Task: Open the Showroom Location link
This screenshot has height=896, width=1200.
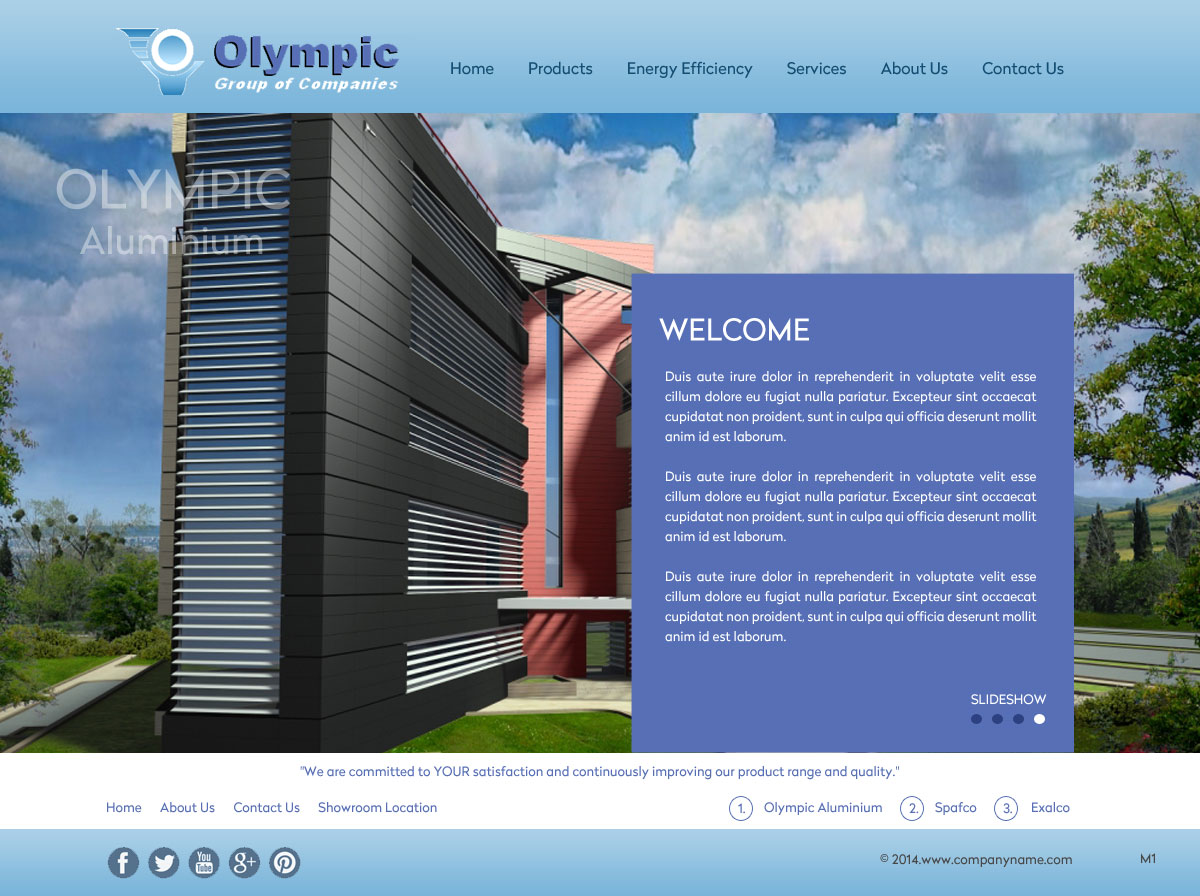Action: coord(377,808)
